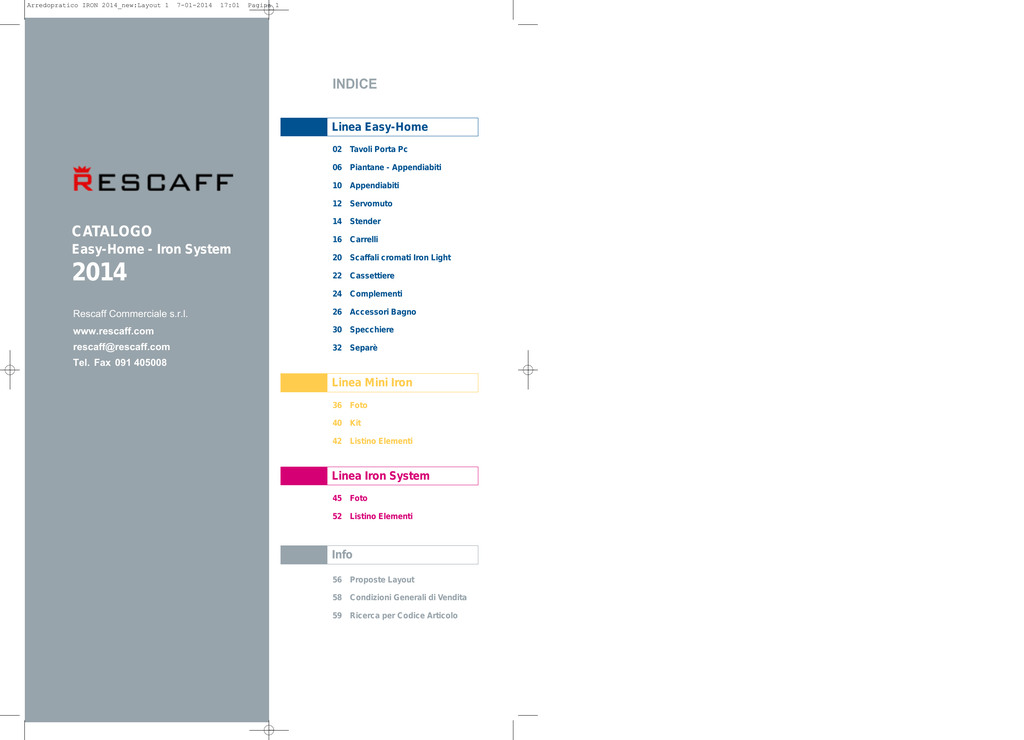Click the magenta swatch beside Linea Iron System

(304, 476)
